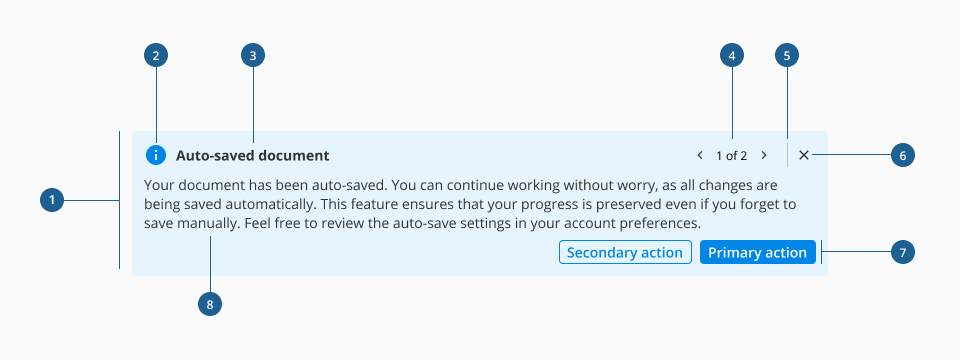Image resolution: width=960 pixels, height=360 pixels.
Task: Advance to the next message with the right chevron
Action: (x=763, y=156)
